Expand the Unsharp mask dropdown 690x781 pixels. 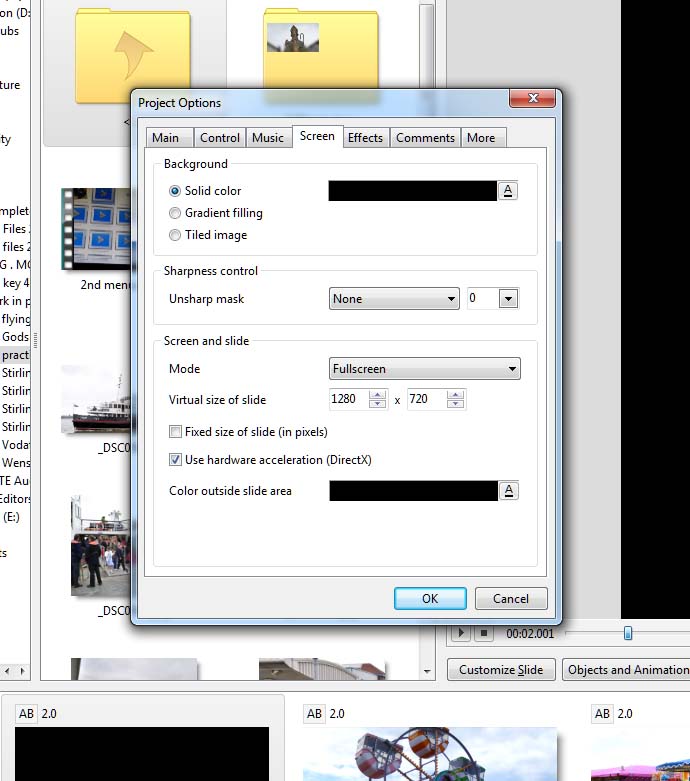[394, 299]
